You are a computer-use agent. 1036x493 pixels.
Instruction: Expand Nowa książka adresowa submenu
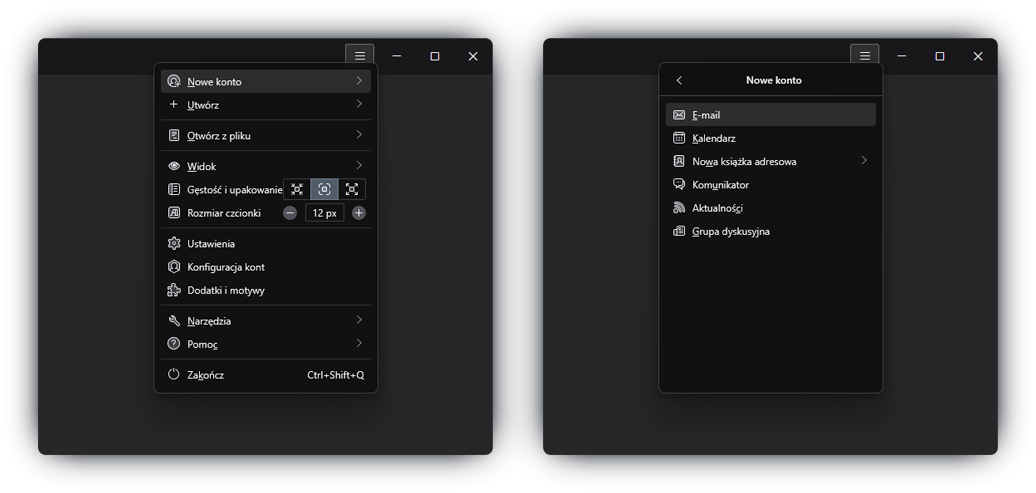pyautogui.click(x=864, y=161)
